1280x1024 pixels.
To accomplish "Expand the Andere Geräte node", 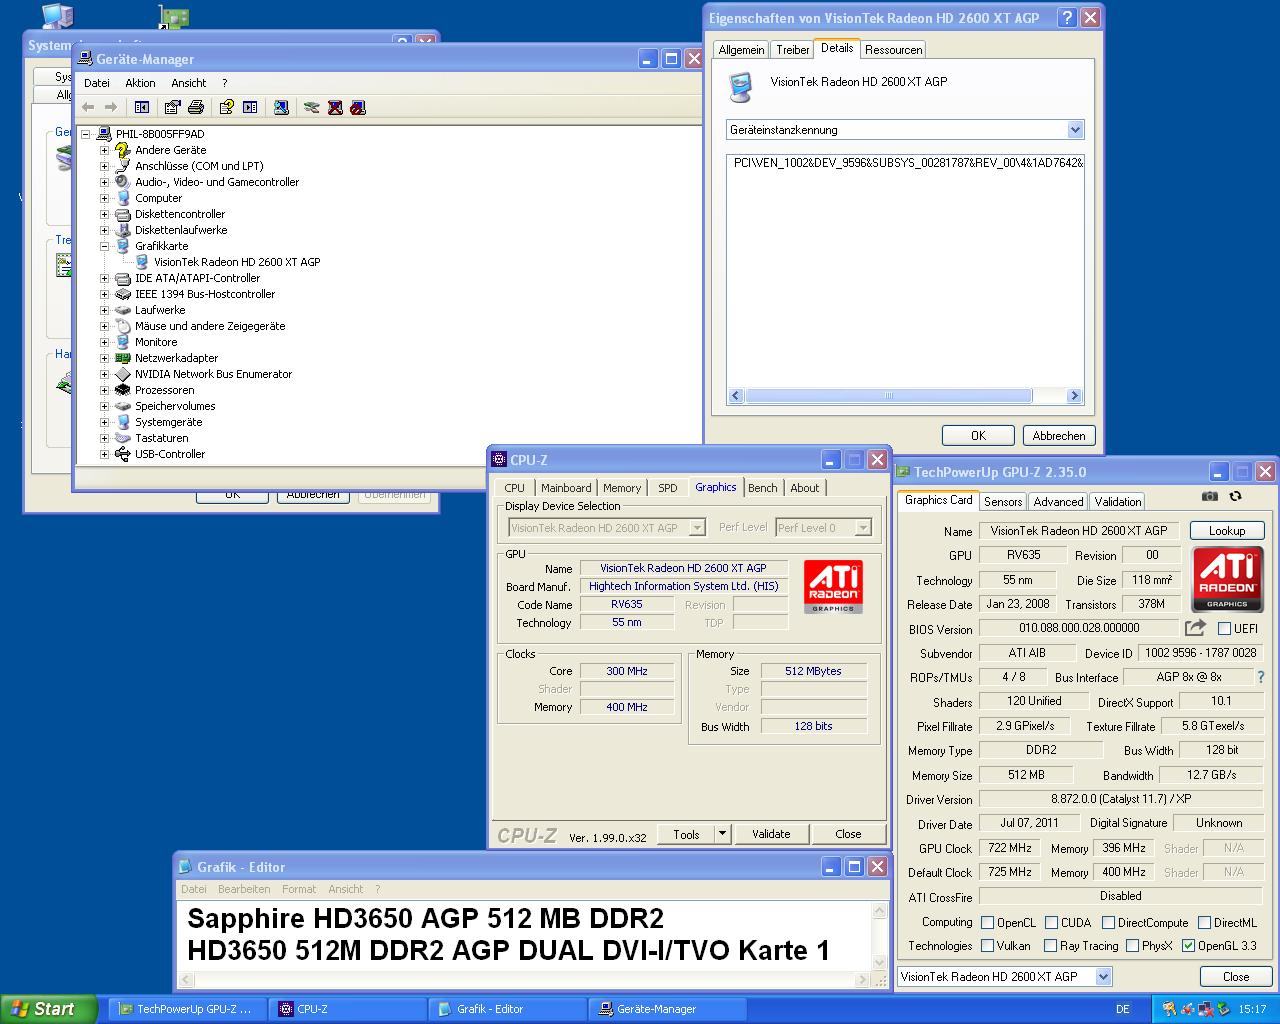I will coord(104,150).
